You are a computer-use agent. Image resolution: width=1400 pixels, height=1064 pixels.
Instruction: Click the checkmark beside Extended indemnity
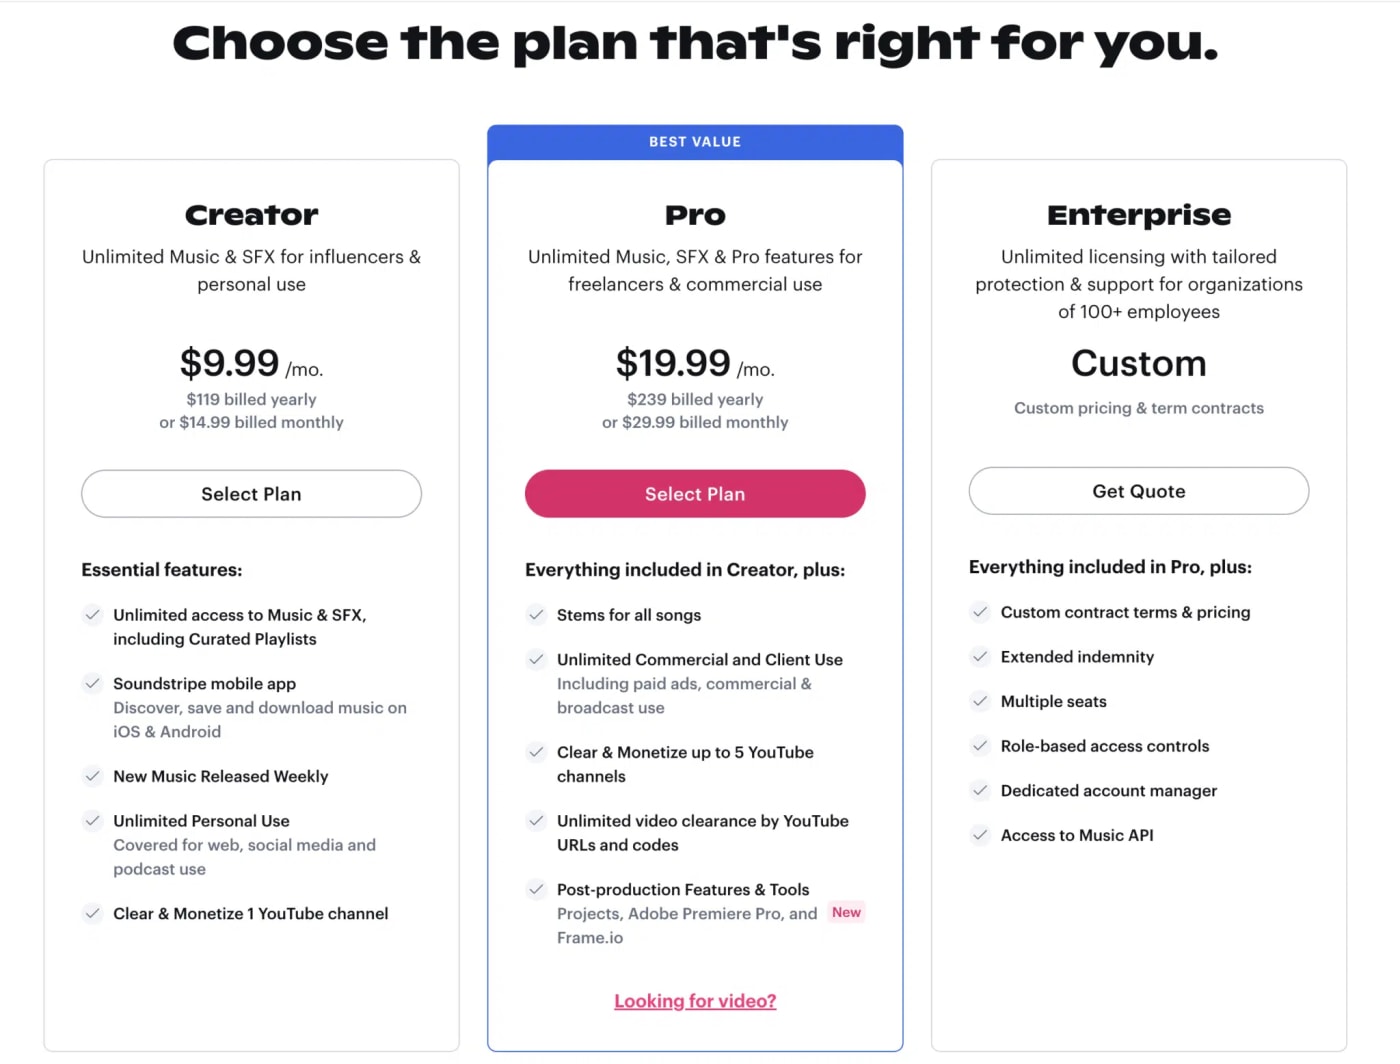pos(979,656)
